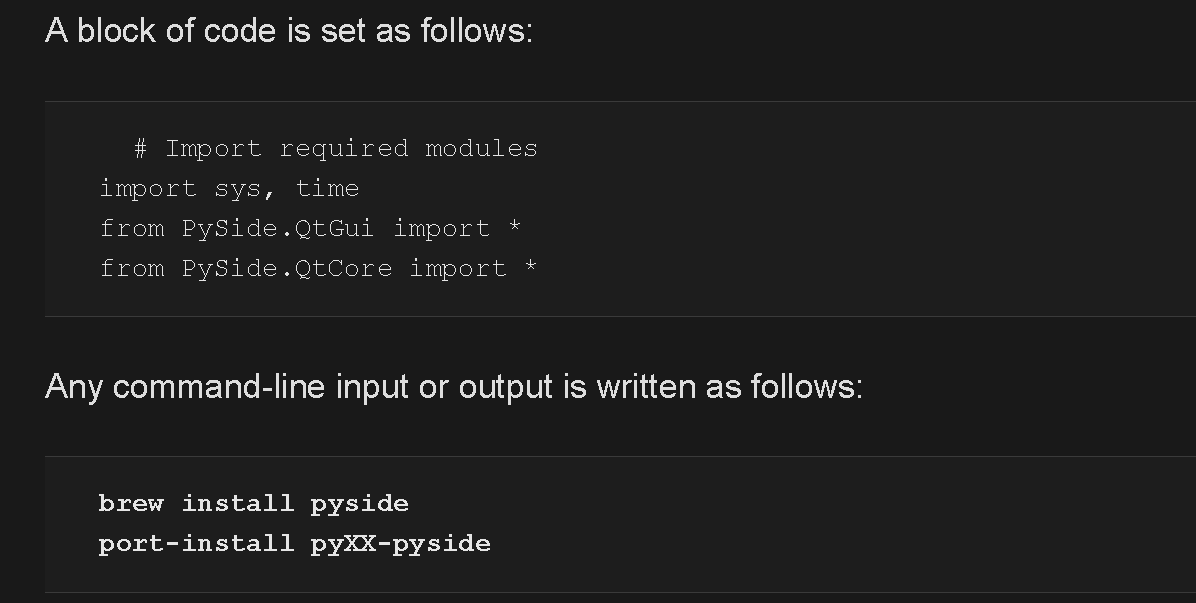Click "PySide.QtCore" in the code block

point(286,269)
